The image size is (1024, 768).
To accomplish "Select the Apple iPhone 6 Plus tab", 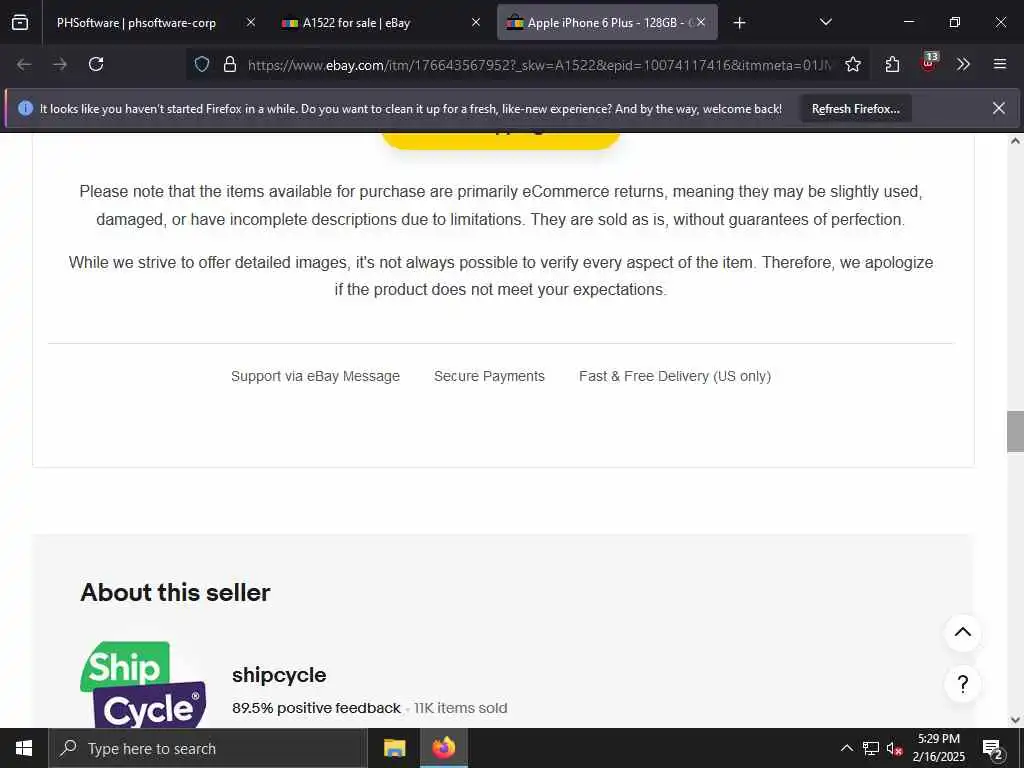I will [607, 22].
